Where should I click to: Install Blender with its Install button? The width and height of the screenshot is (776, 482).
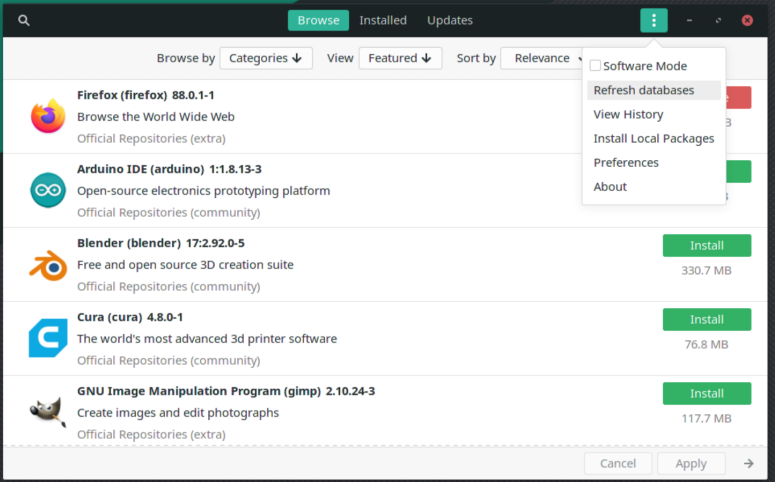coord(706,245)
